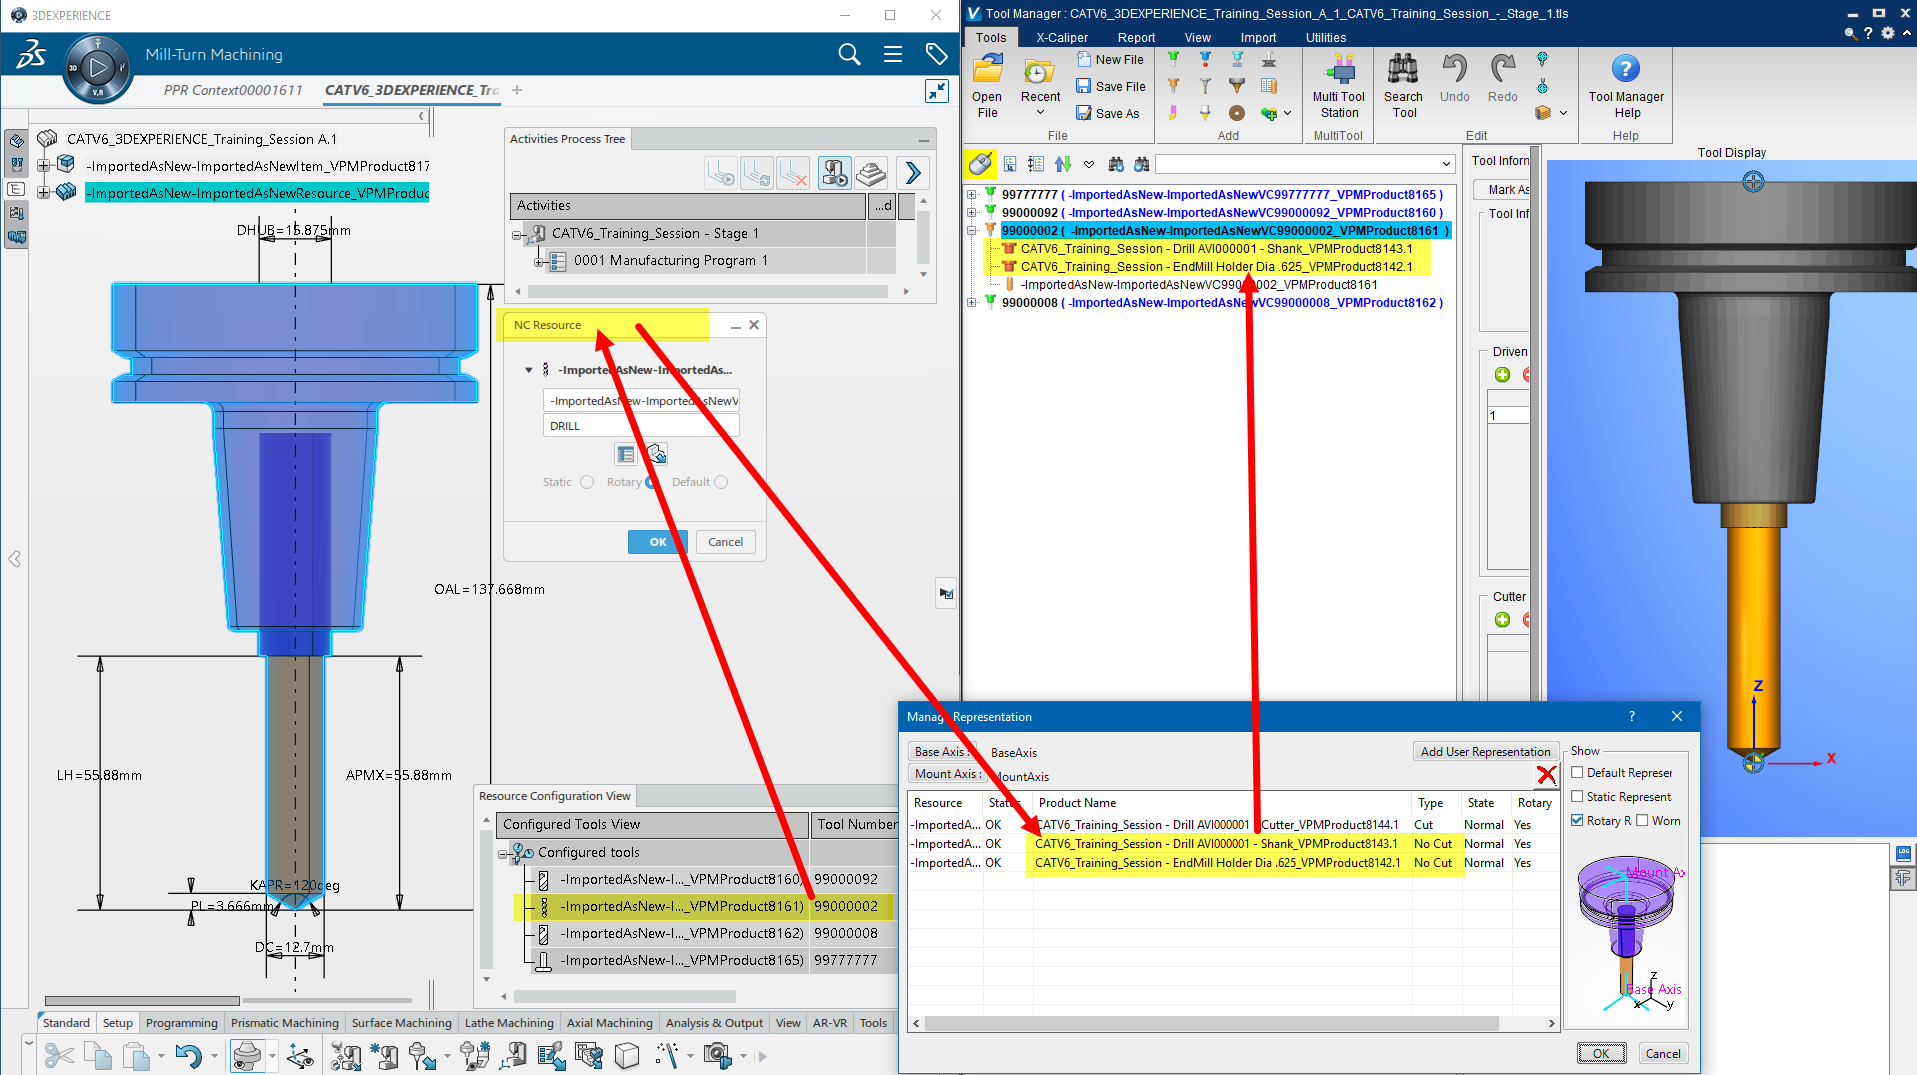The width and height of the screenshot is (1917, 1075).
Task: Expand tool 99000008 in Tool Manager tree
Action: tap(971, 303)
